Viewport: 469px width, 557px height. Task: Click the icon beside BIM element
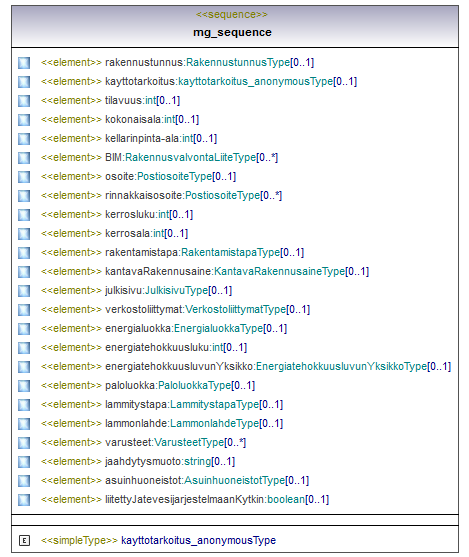[24, 158]
